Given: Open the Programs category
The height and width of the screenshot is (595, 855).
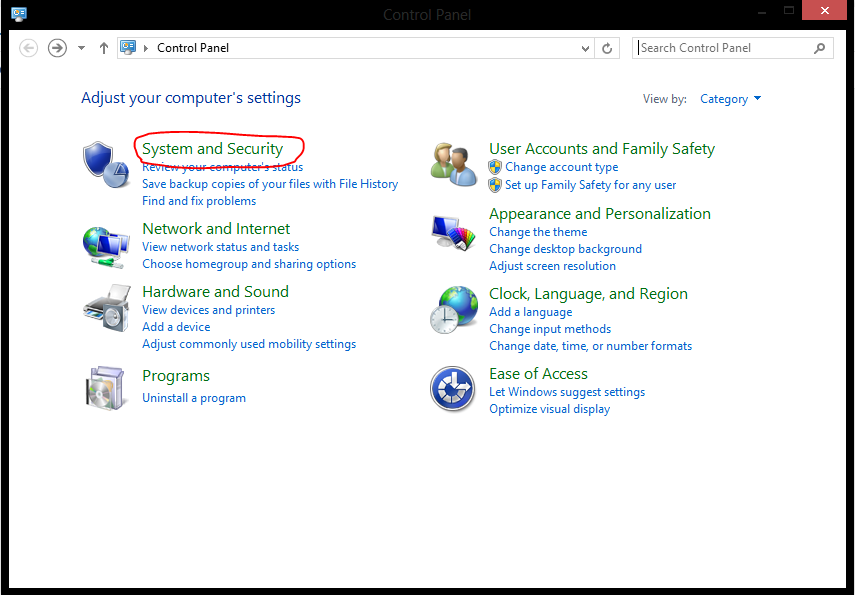Looking at the screenshot, I should [176, 376].
